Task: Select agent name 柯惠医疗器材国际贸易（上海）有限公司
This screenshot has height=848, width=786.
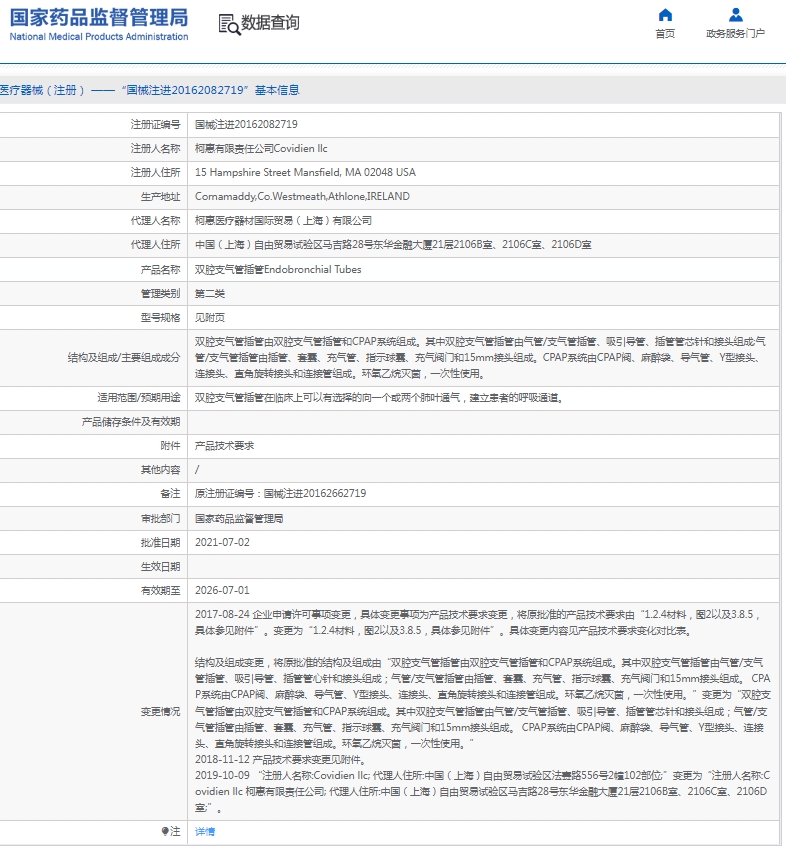Action: point(283,221)
